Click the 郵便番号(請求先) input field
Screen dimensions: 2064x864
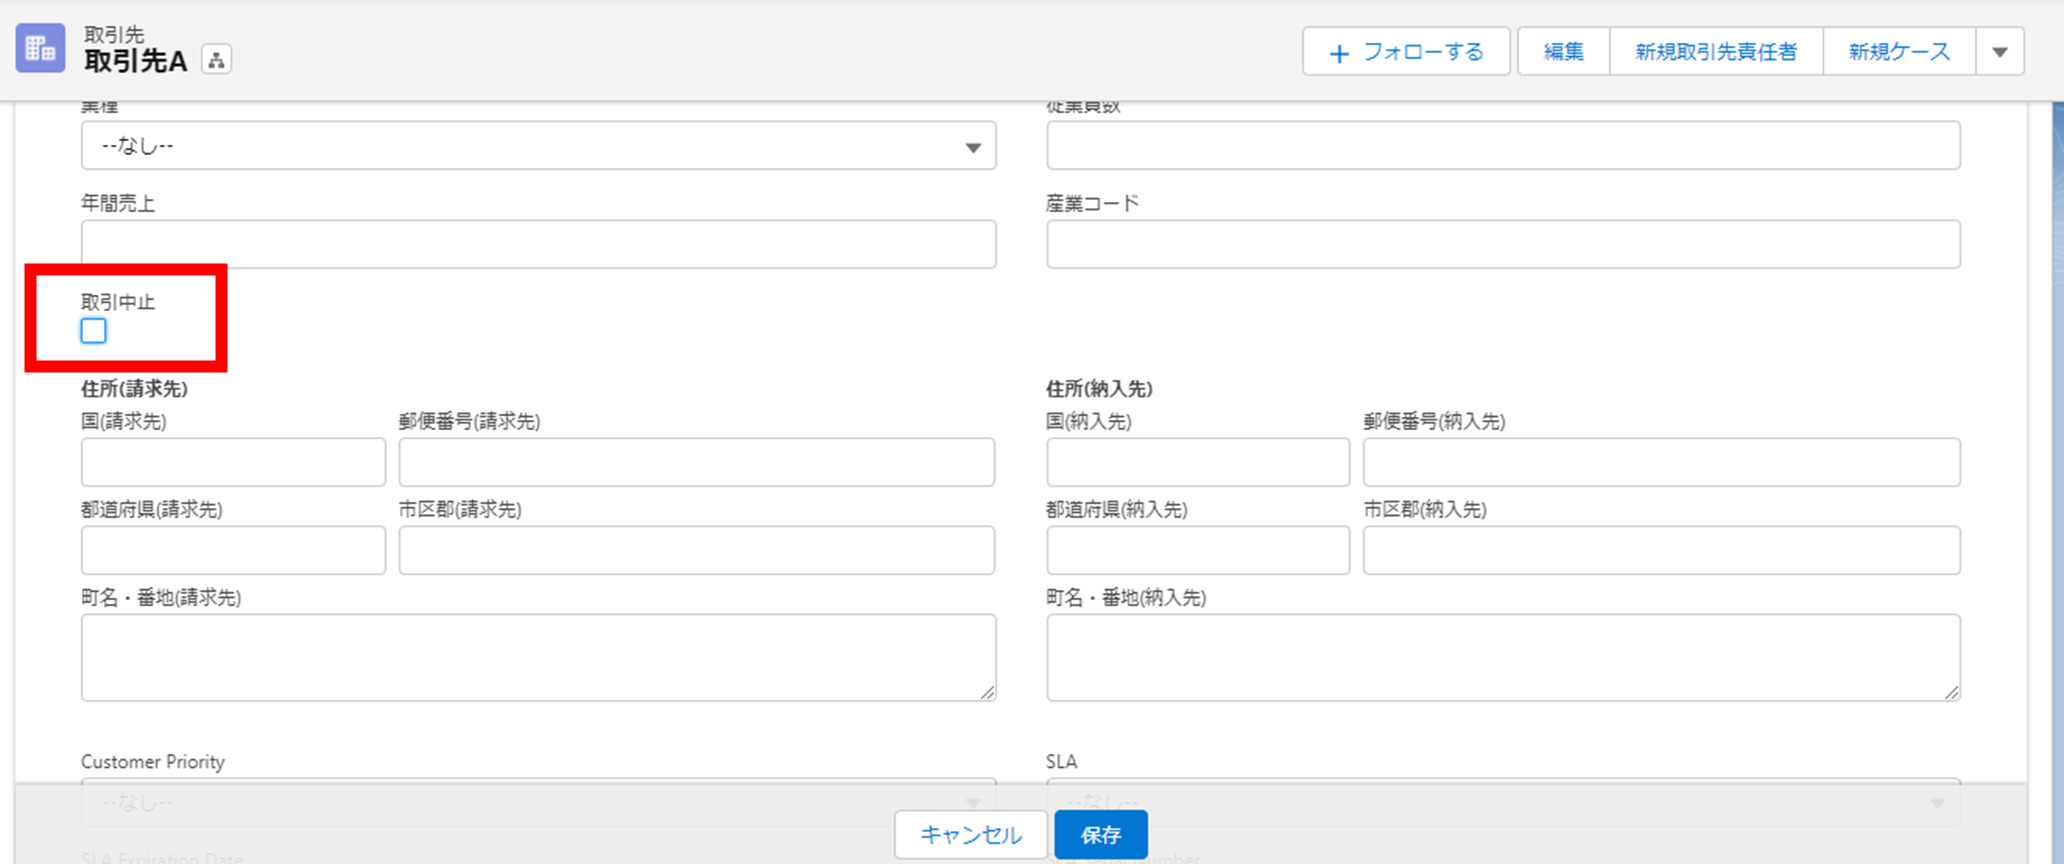click(697, 462)
